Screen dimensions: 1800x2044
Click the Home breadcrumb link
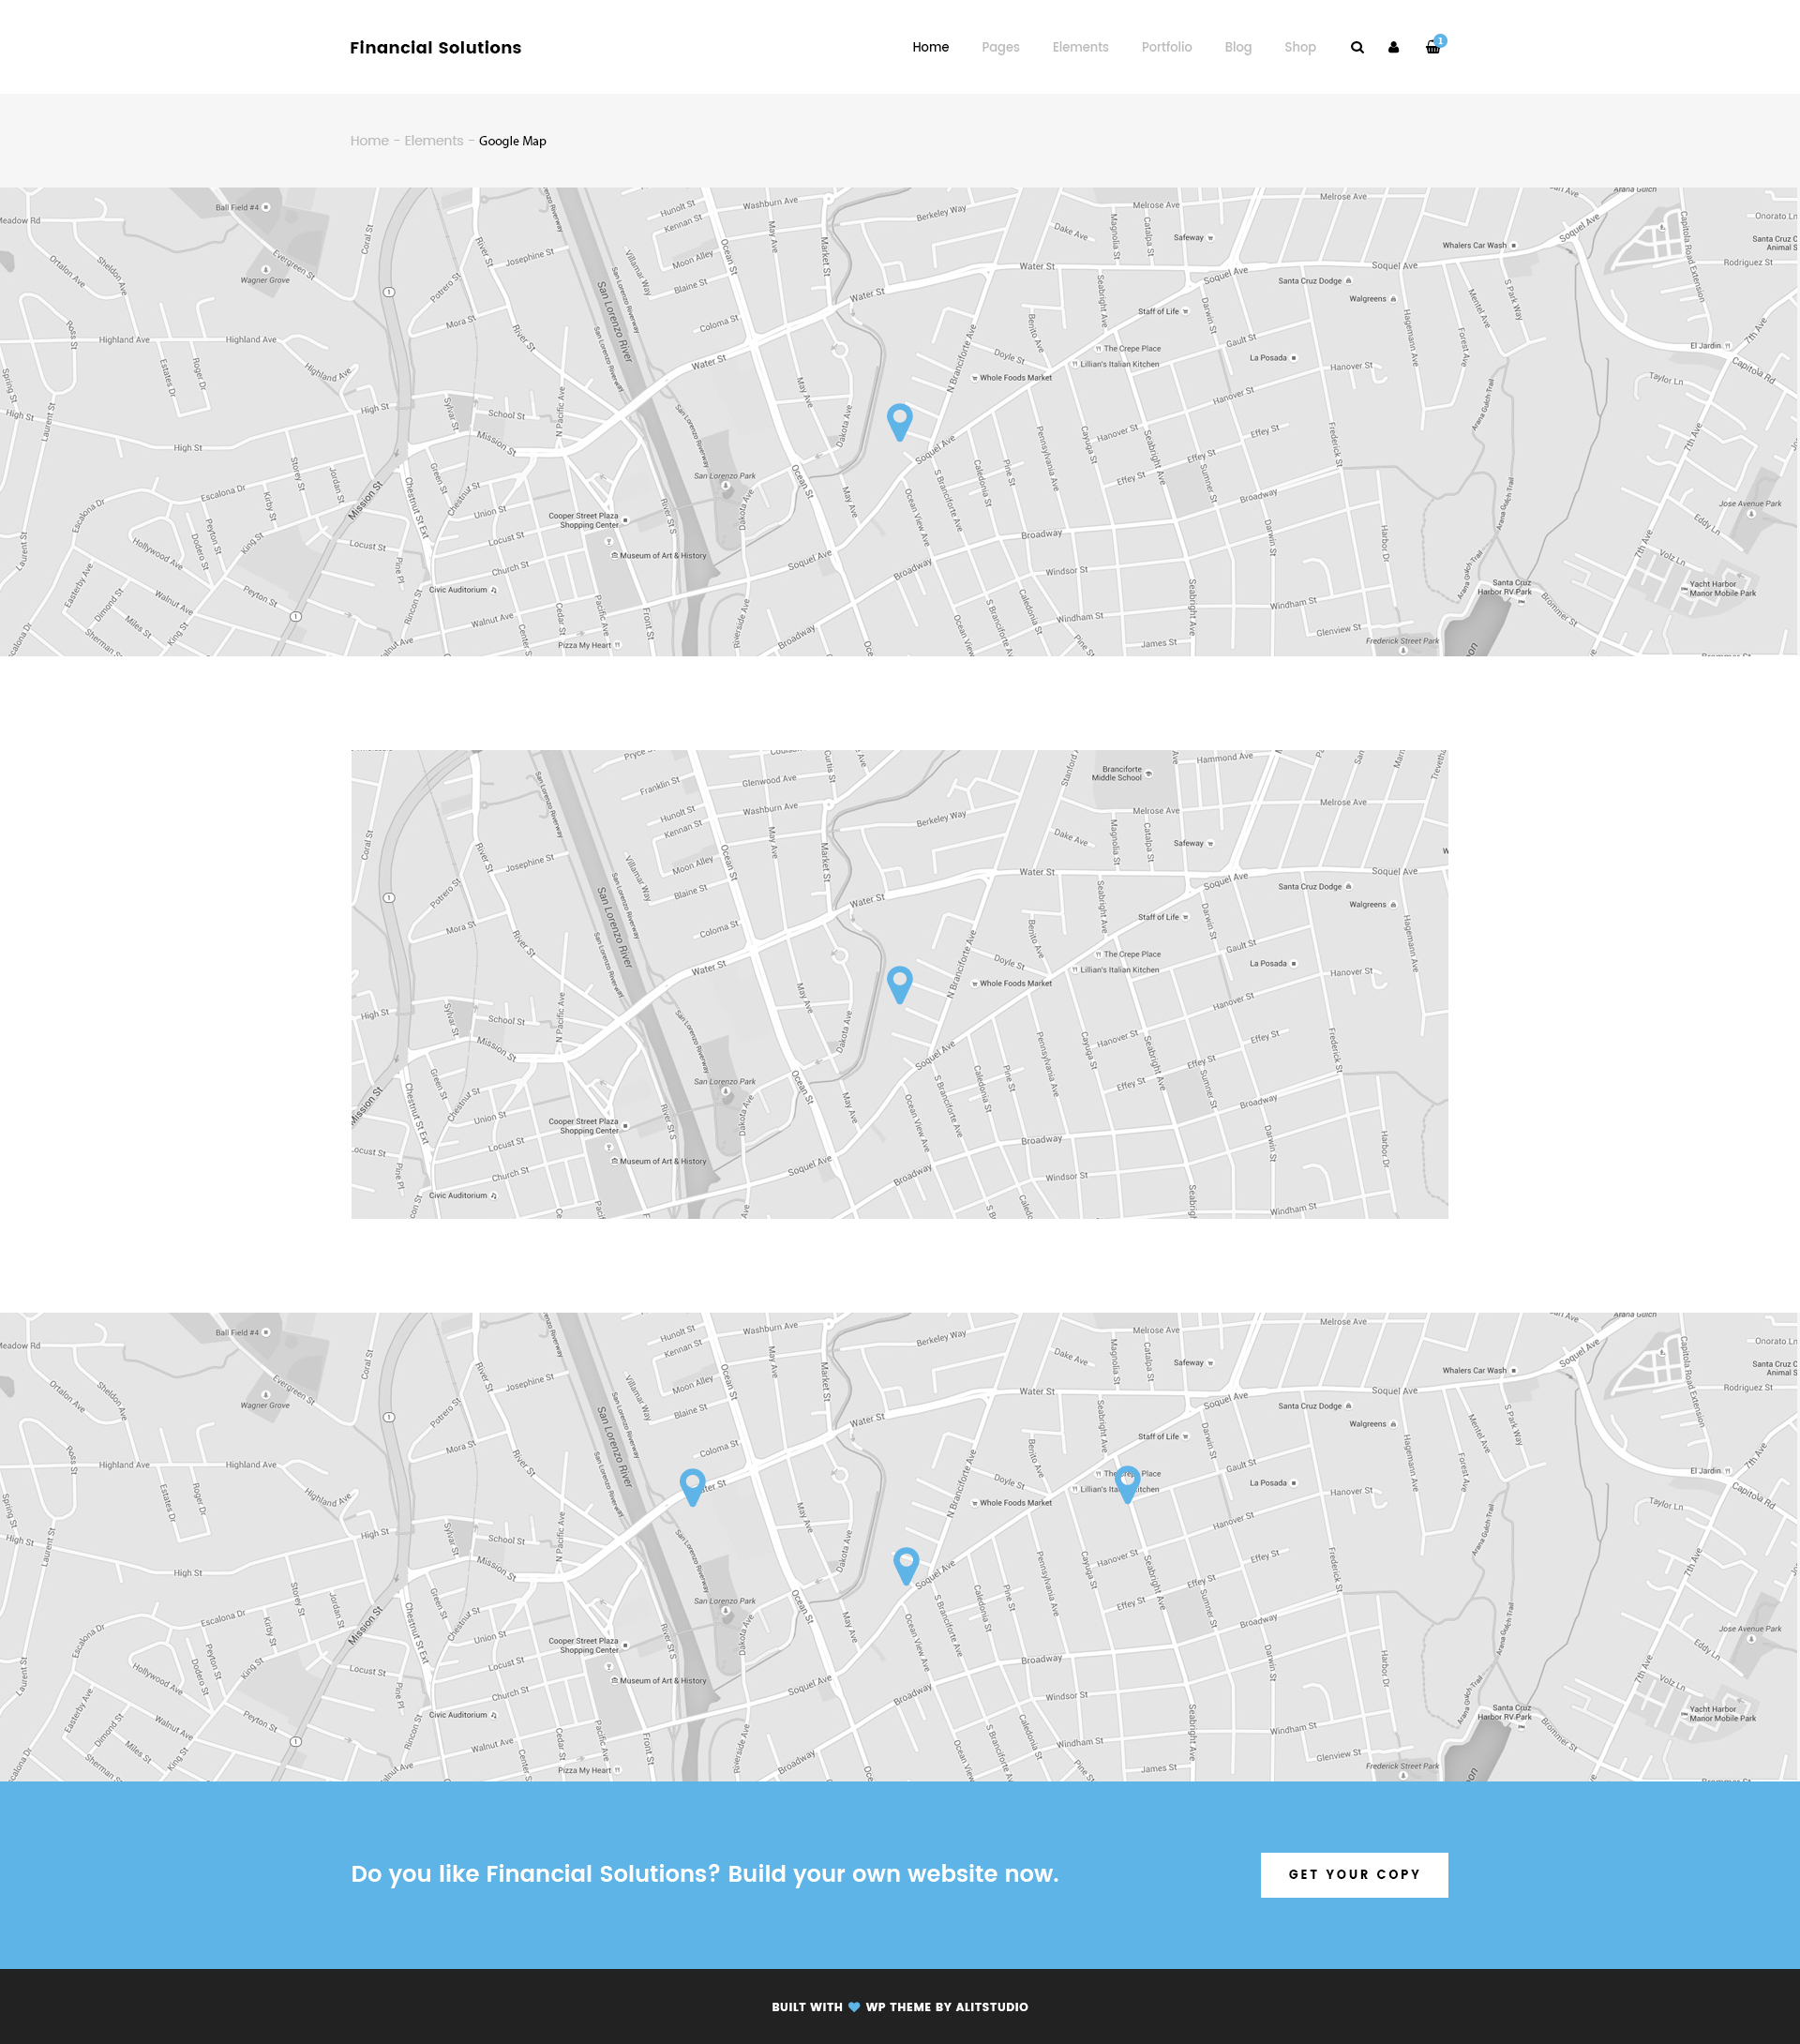pyautogui.click(x=369, y=141)
